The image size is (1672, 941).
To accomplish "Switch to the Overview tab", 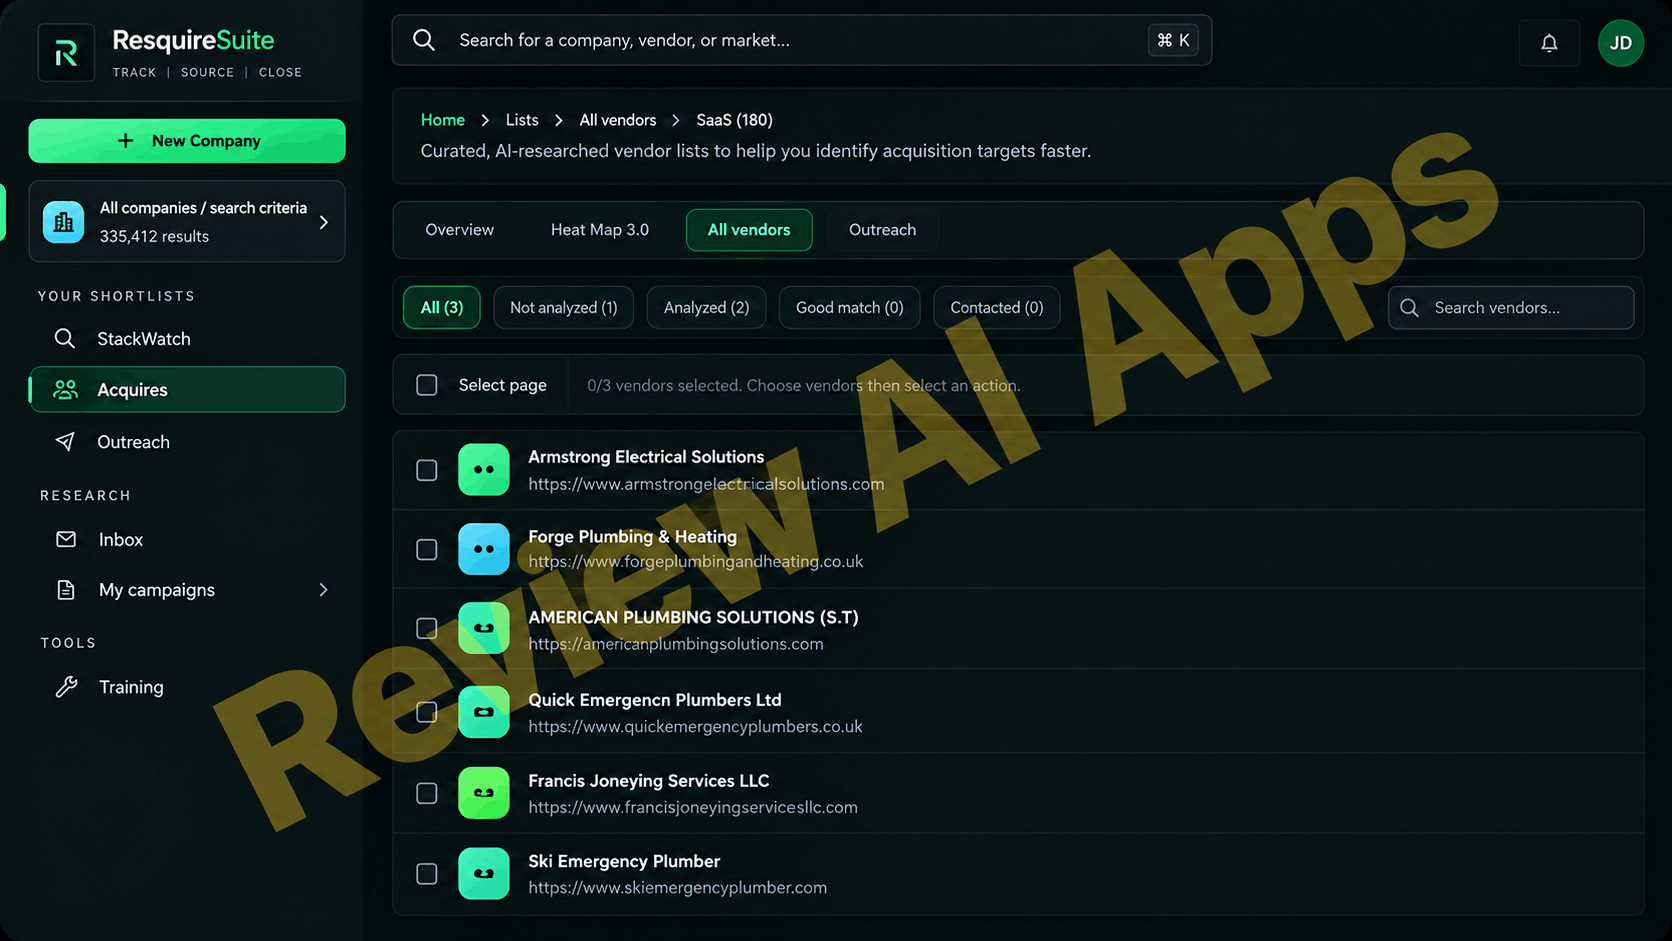I will (x=460, y=230).
